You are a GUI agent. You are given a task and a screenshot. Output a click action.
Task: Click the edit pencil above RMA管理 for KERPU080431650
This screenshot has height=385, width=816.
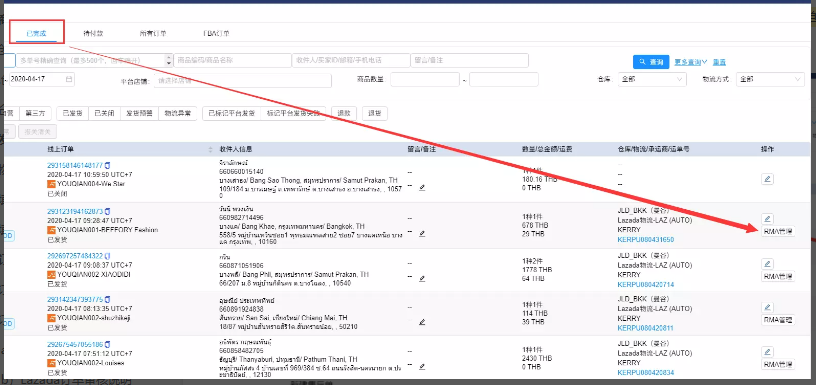[x=767, y=219]
